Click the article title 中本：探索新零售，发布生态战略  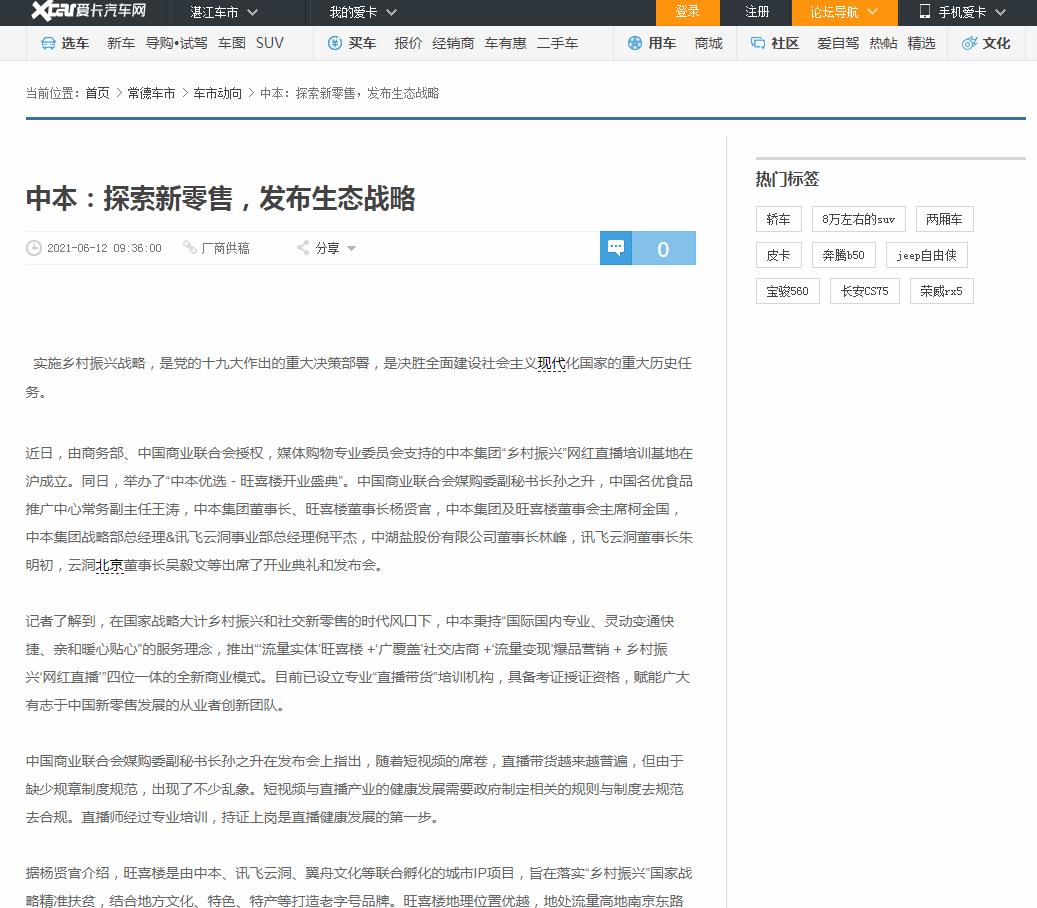click(221, 198)
